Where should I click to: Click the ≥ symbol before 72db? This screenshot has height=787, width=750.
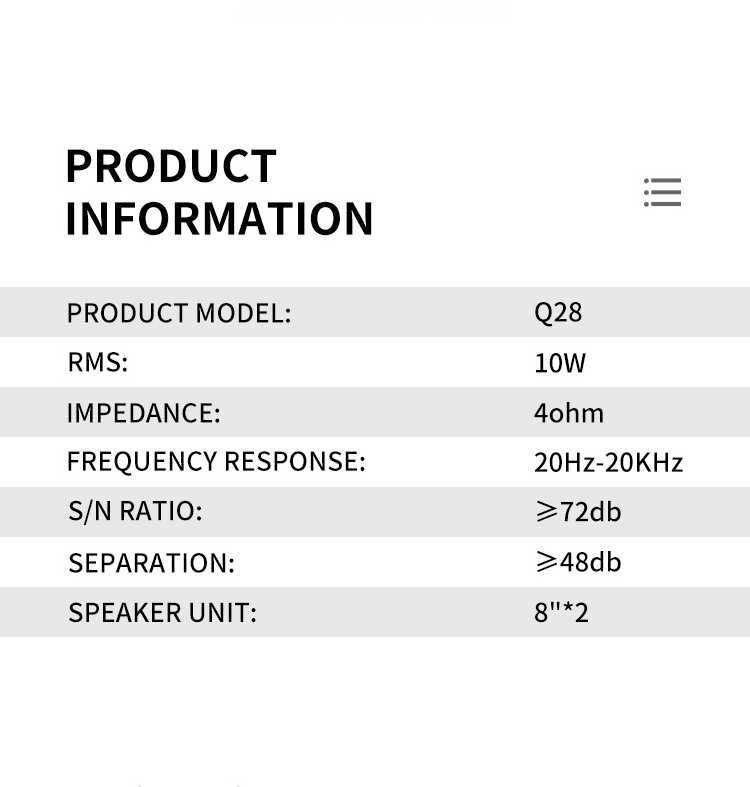tap(546, 512)
